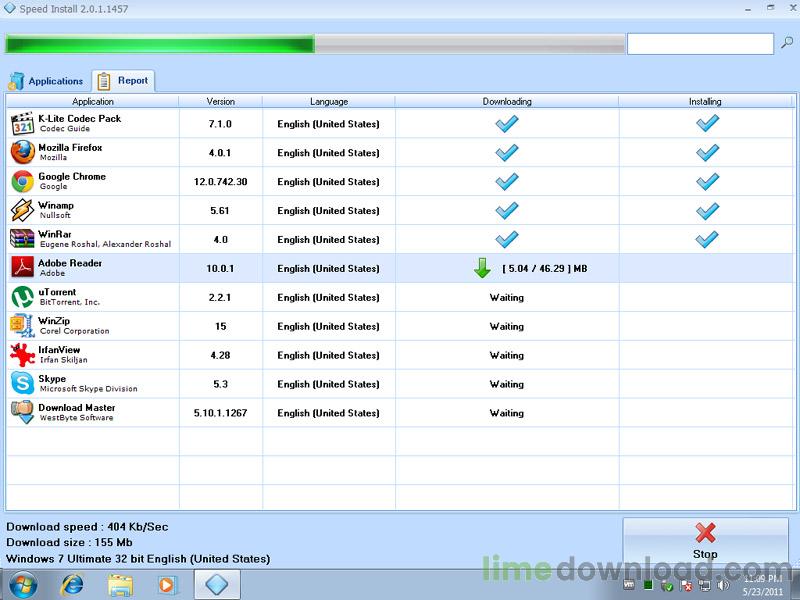800x600 pixels.
Task: Click the Application column header
Action: pos(93,102)
